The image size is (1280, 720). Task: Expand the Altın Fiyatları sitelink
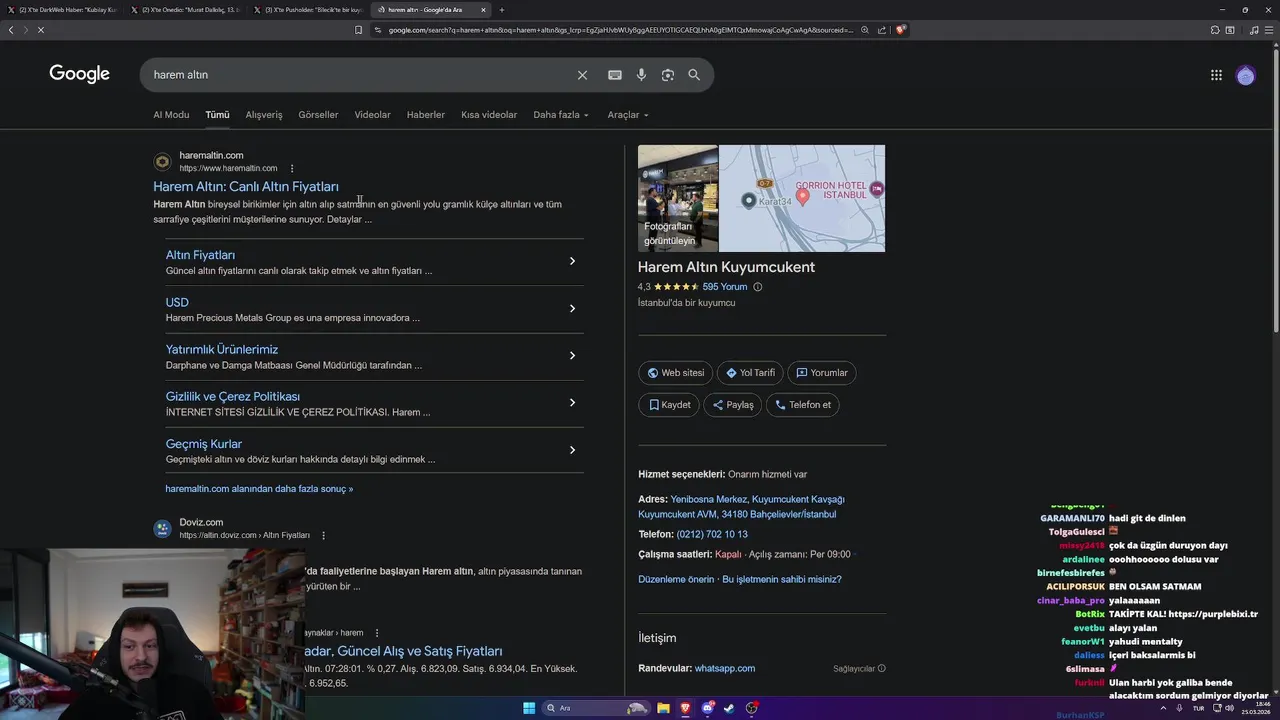pyautogui.click(x=572, y=261)
